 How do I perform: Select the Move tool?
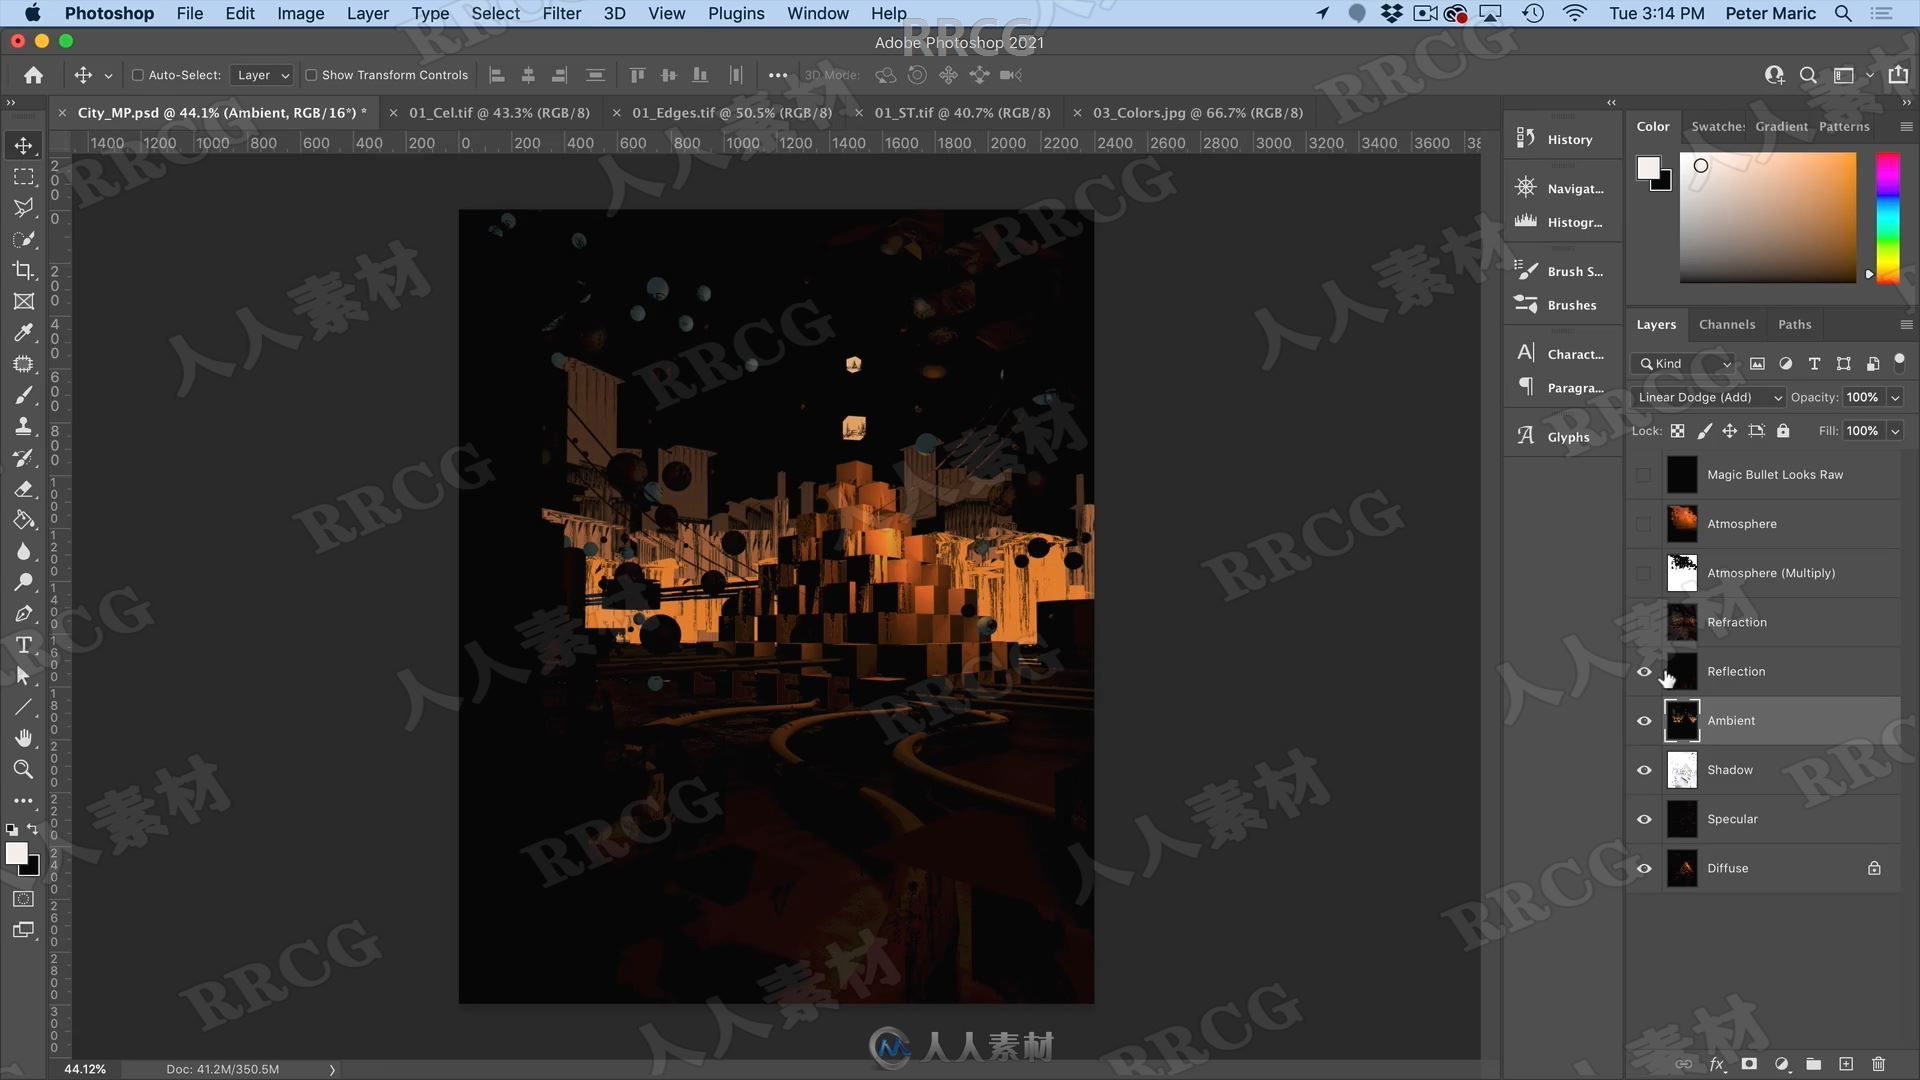[24, 142]
